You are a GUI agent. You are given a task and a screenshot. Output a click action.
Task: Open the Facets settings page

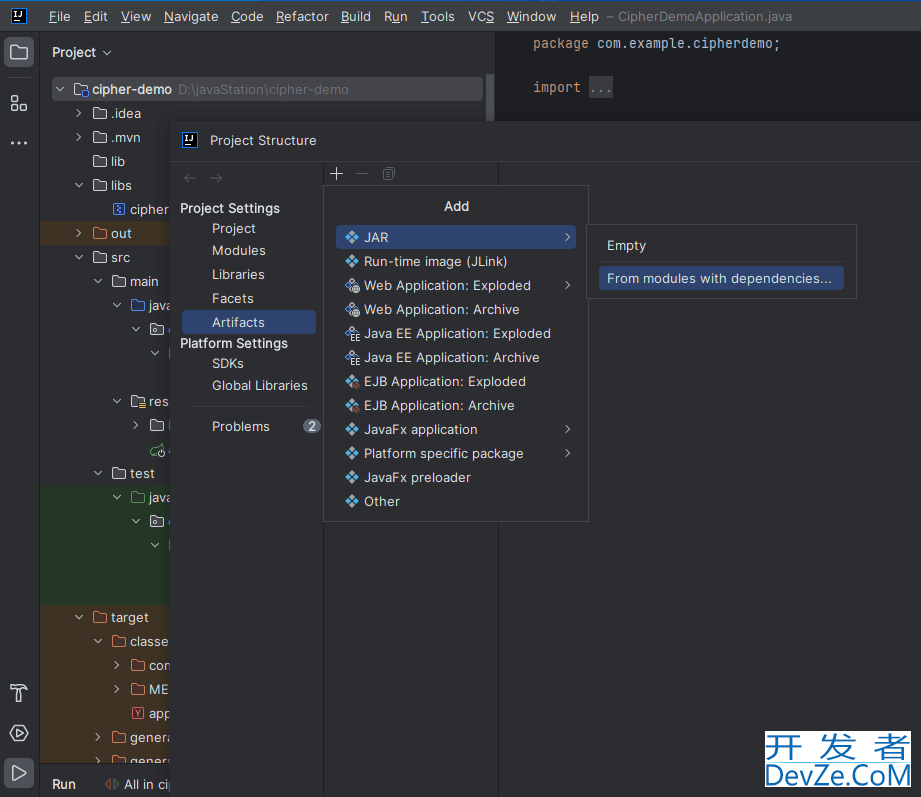[x=233, y=298]
